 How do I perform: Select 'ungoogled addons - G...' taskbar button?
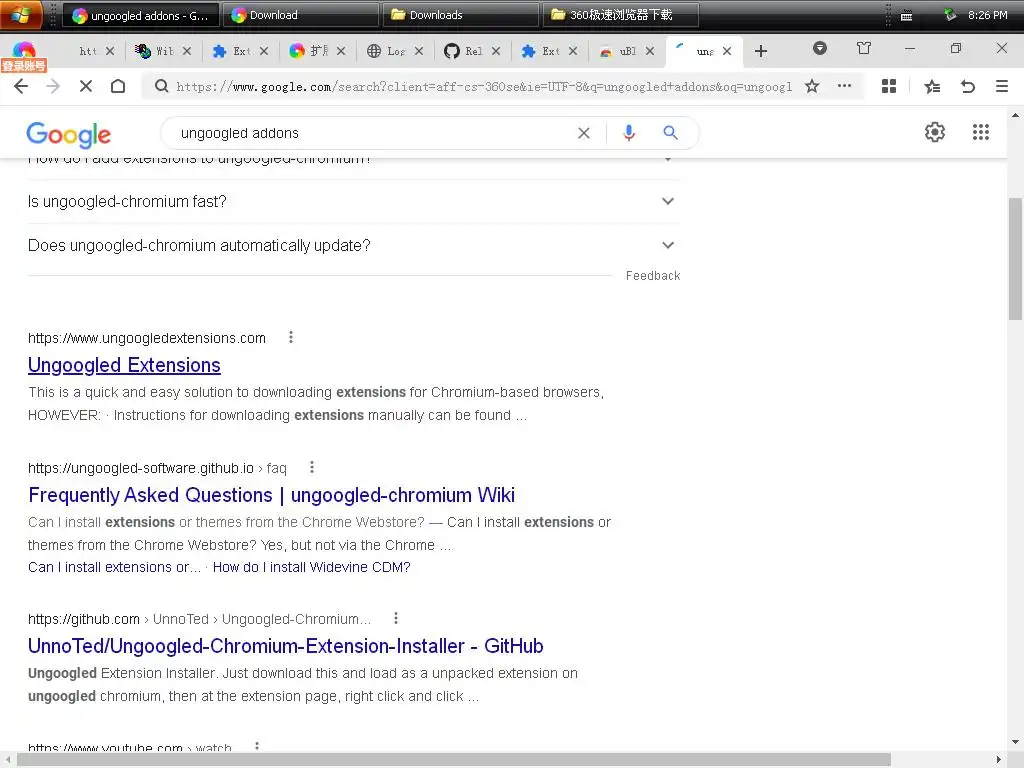(140, 15)
